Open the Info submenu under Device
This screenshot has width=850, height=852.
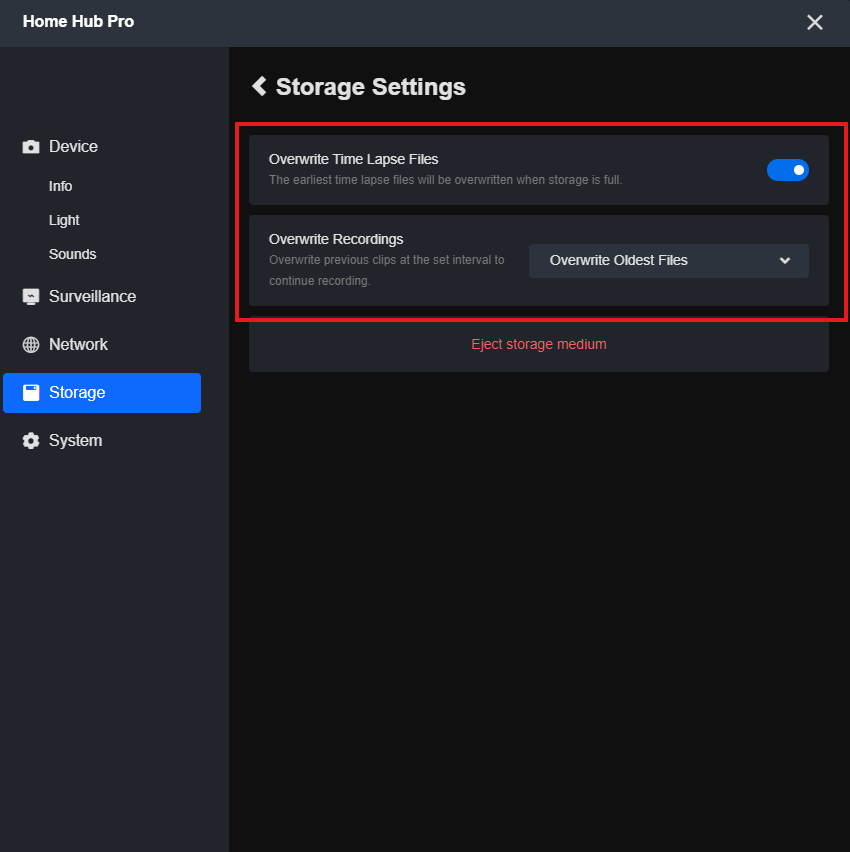pyautogui.click(x=60, y=187)
